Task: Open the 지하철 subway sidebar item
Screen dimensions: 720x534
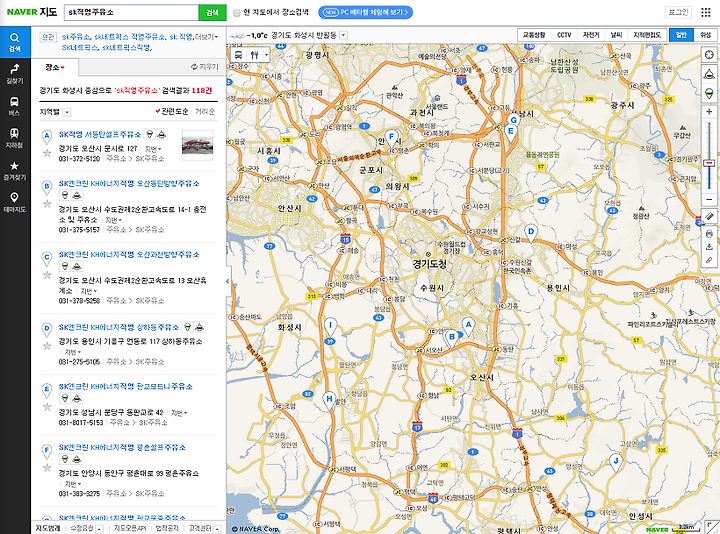Action: [x=15, y=138]
